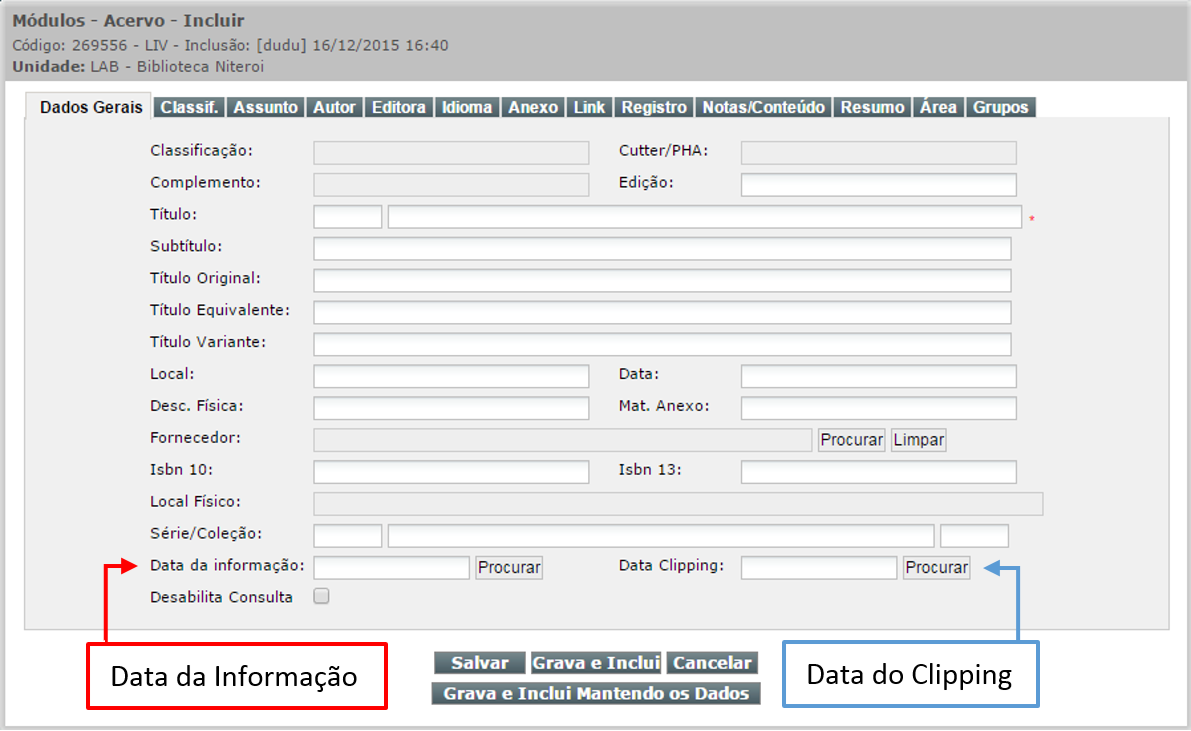Image resolution: width=1191 pixels, height=731 pixels.
Task: Click the Título Original field
Action: 661,281
